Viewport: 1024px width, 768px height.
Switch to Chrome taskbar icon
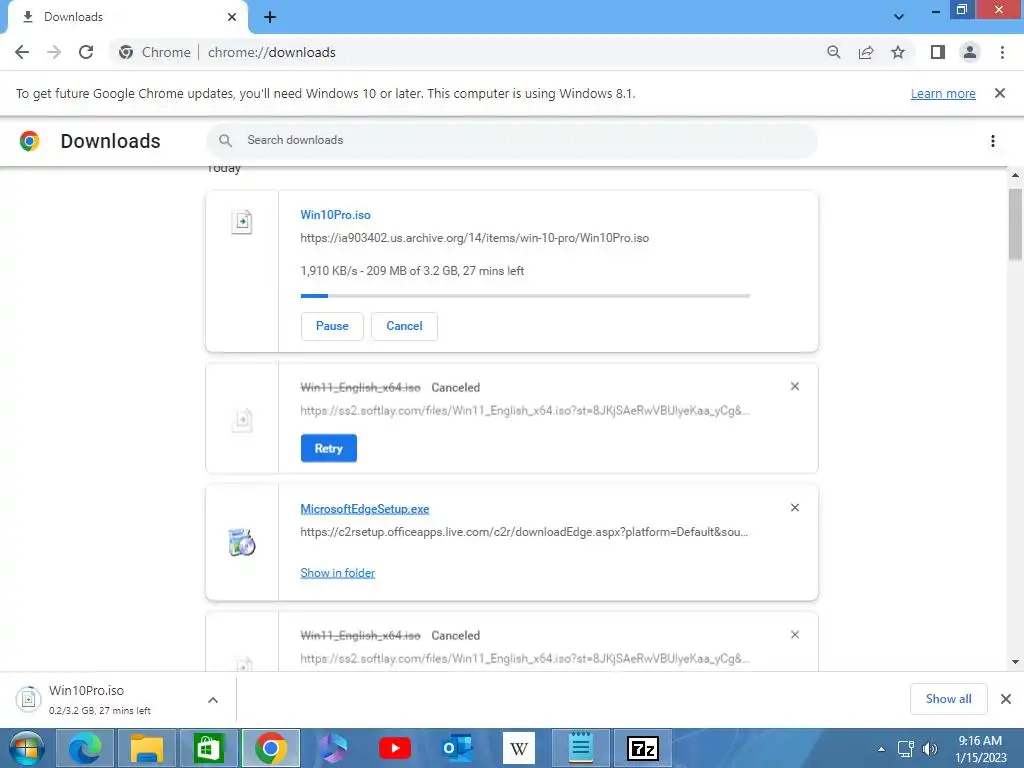click(270, 748)
